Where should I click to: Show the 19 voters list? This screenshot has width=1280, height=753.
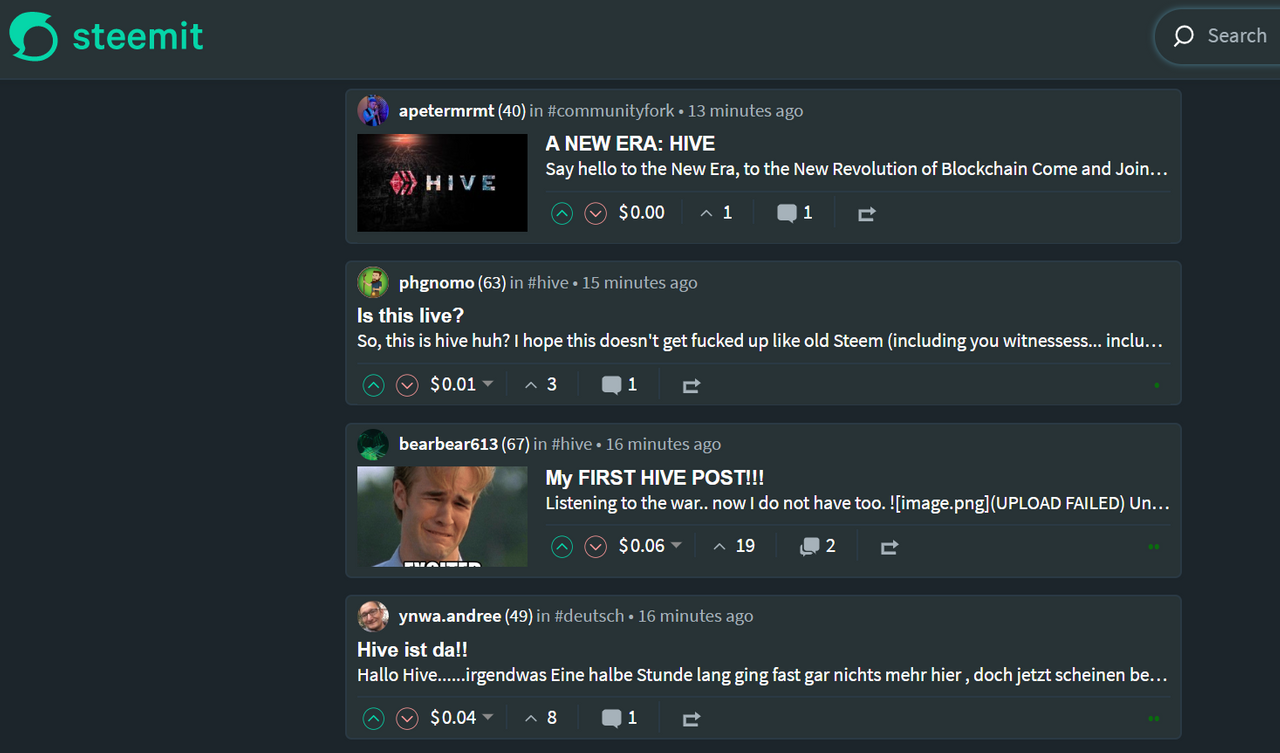coord(734,545)
